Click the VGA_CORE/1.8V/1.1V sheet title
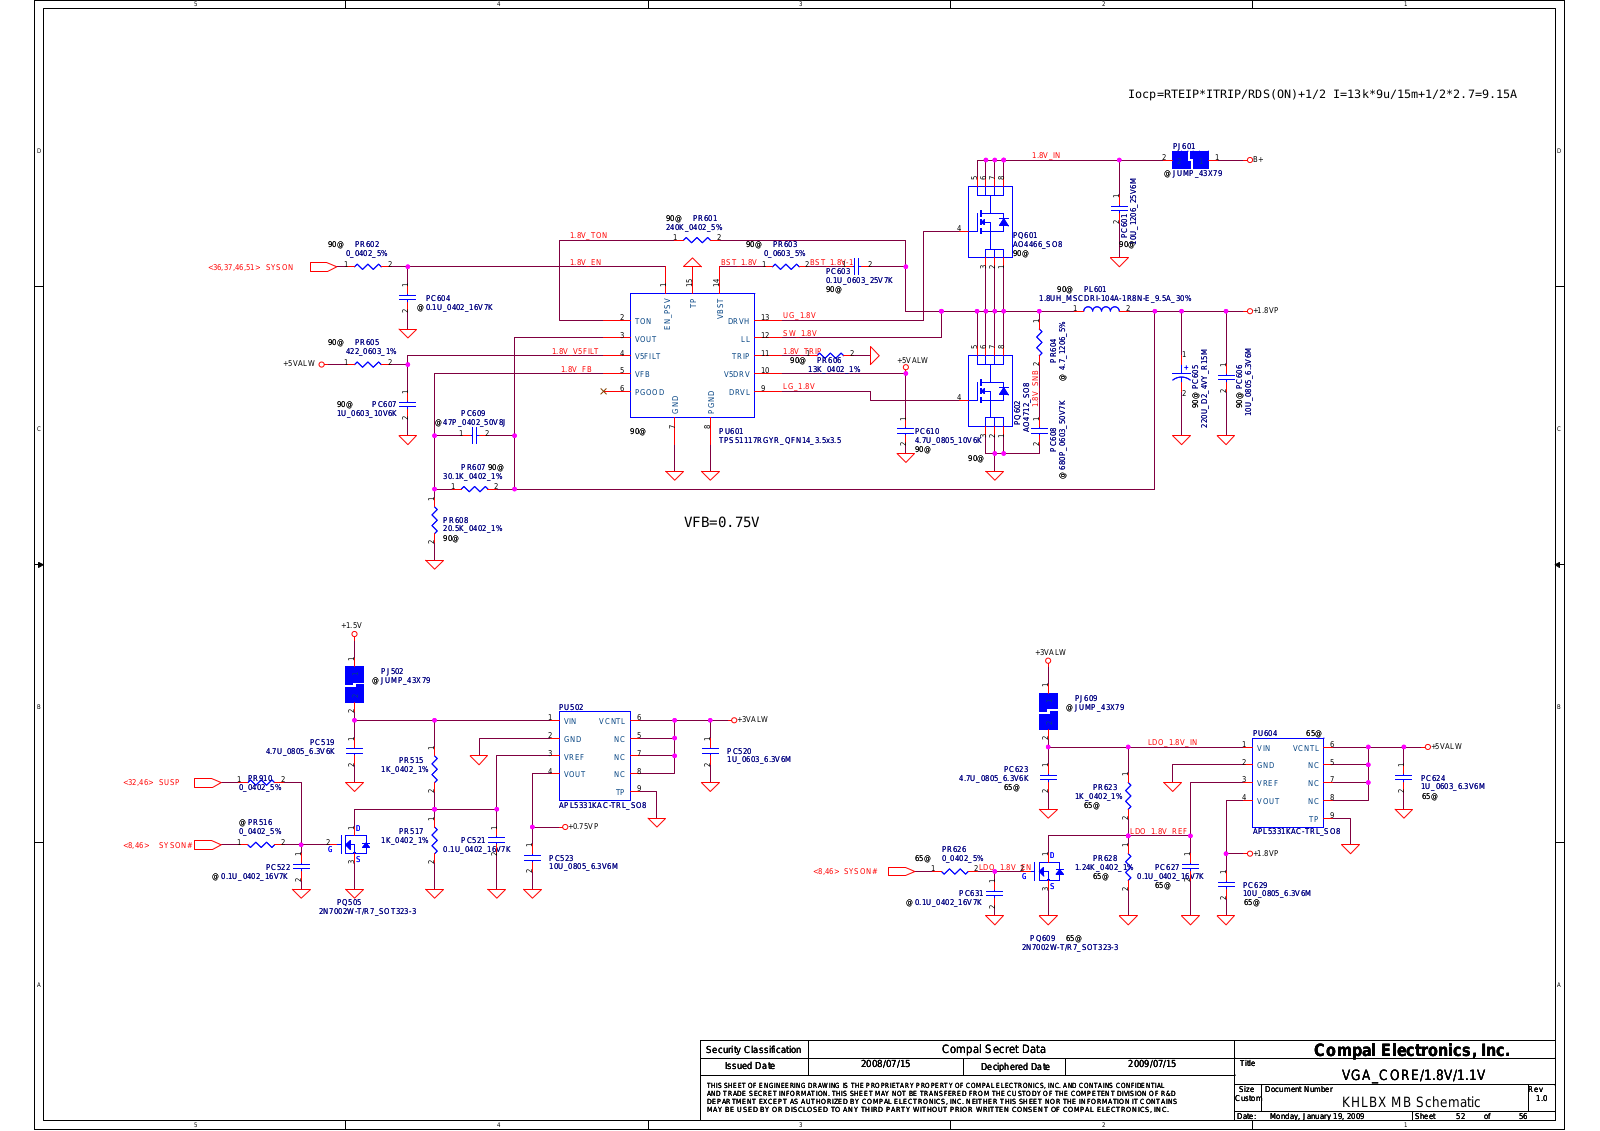Viewport: 1600px width, 1131px height. [x=1413, y=1075]
